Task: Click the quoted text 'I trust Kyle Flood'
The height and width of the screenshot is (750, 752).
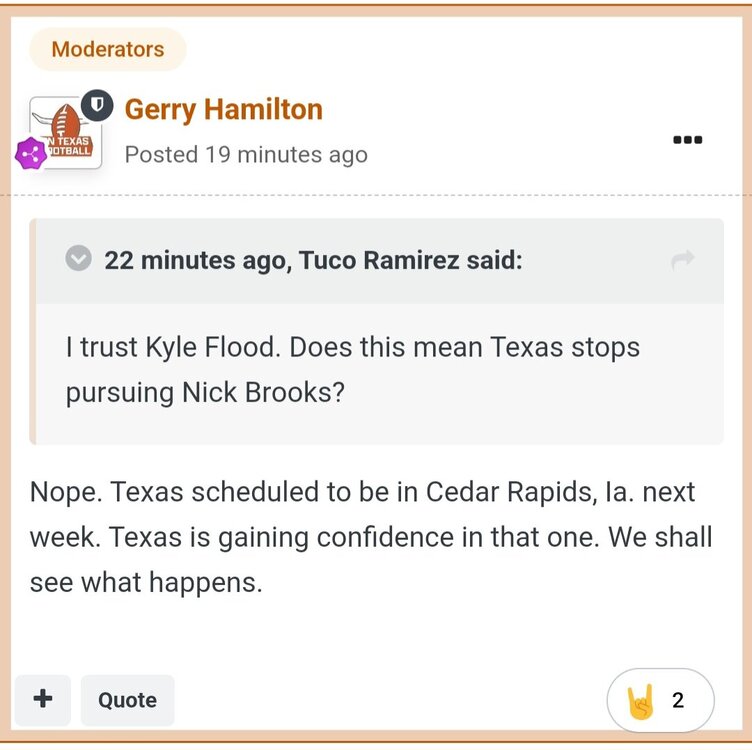Action: [168, 347]
